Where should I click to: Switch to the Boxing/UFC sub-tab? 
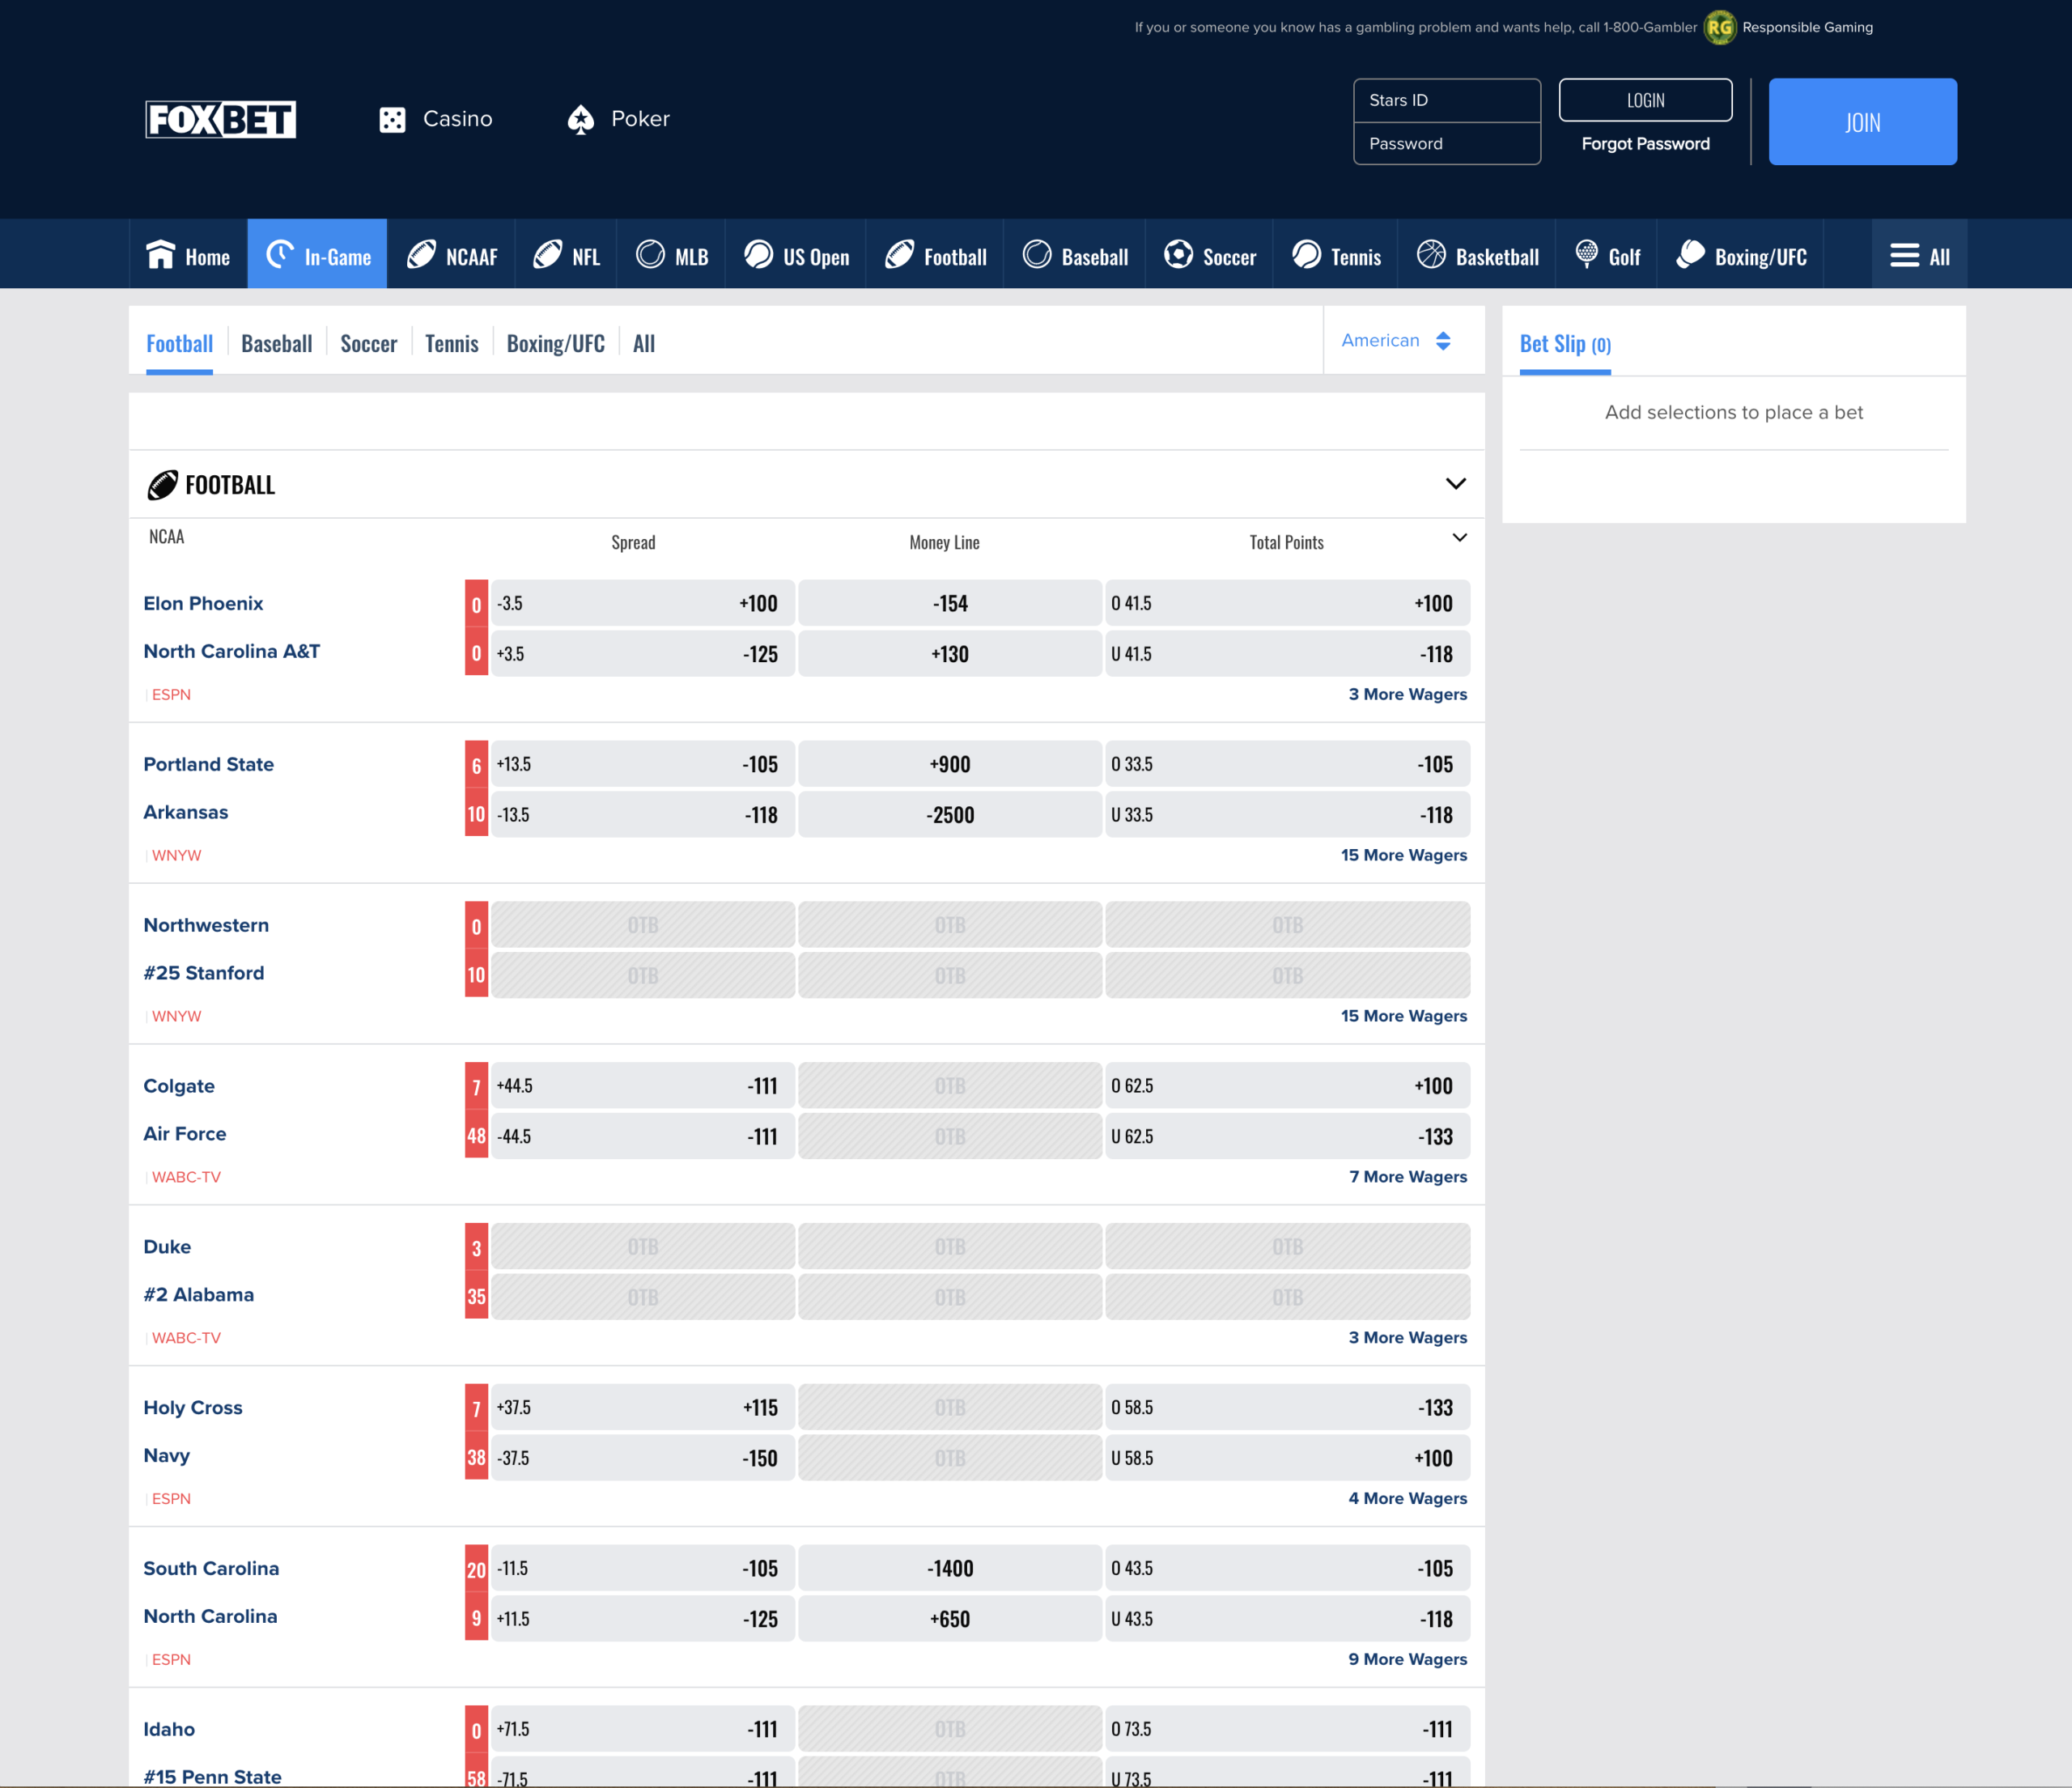[556, 344]
